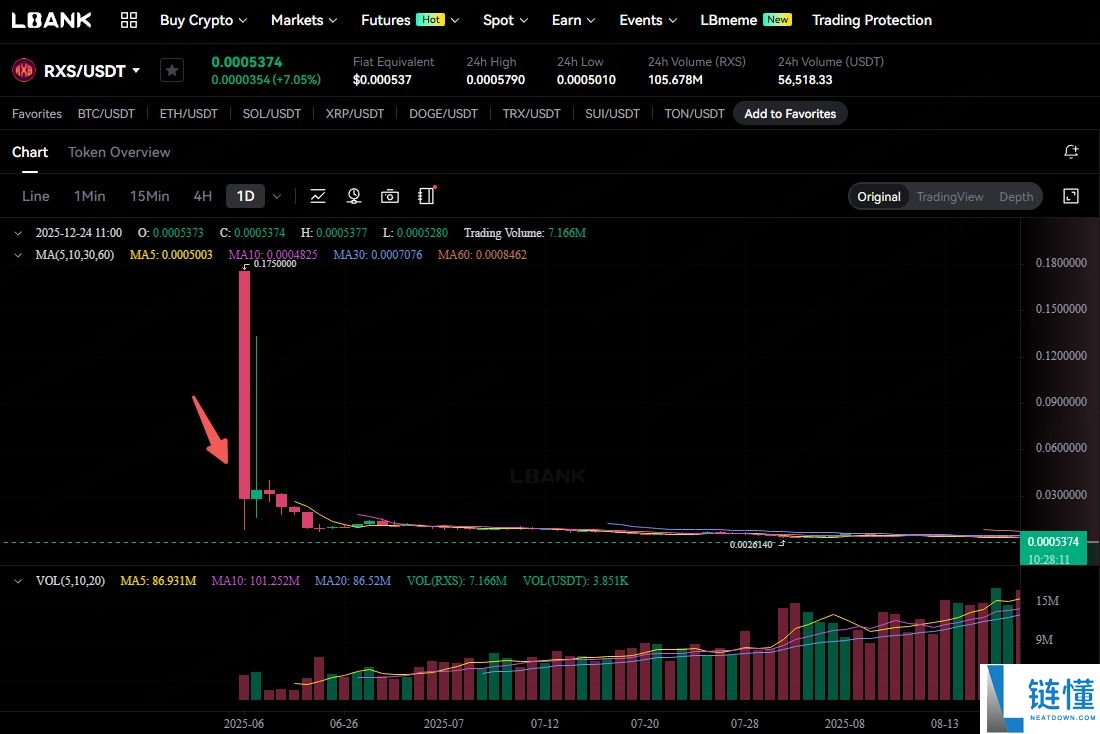1100x734 pixels.
Task: Open LBmeme page
Action: point(746,20)
